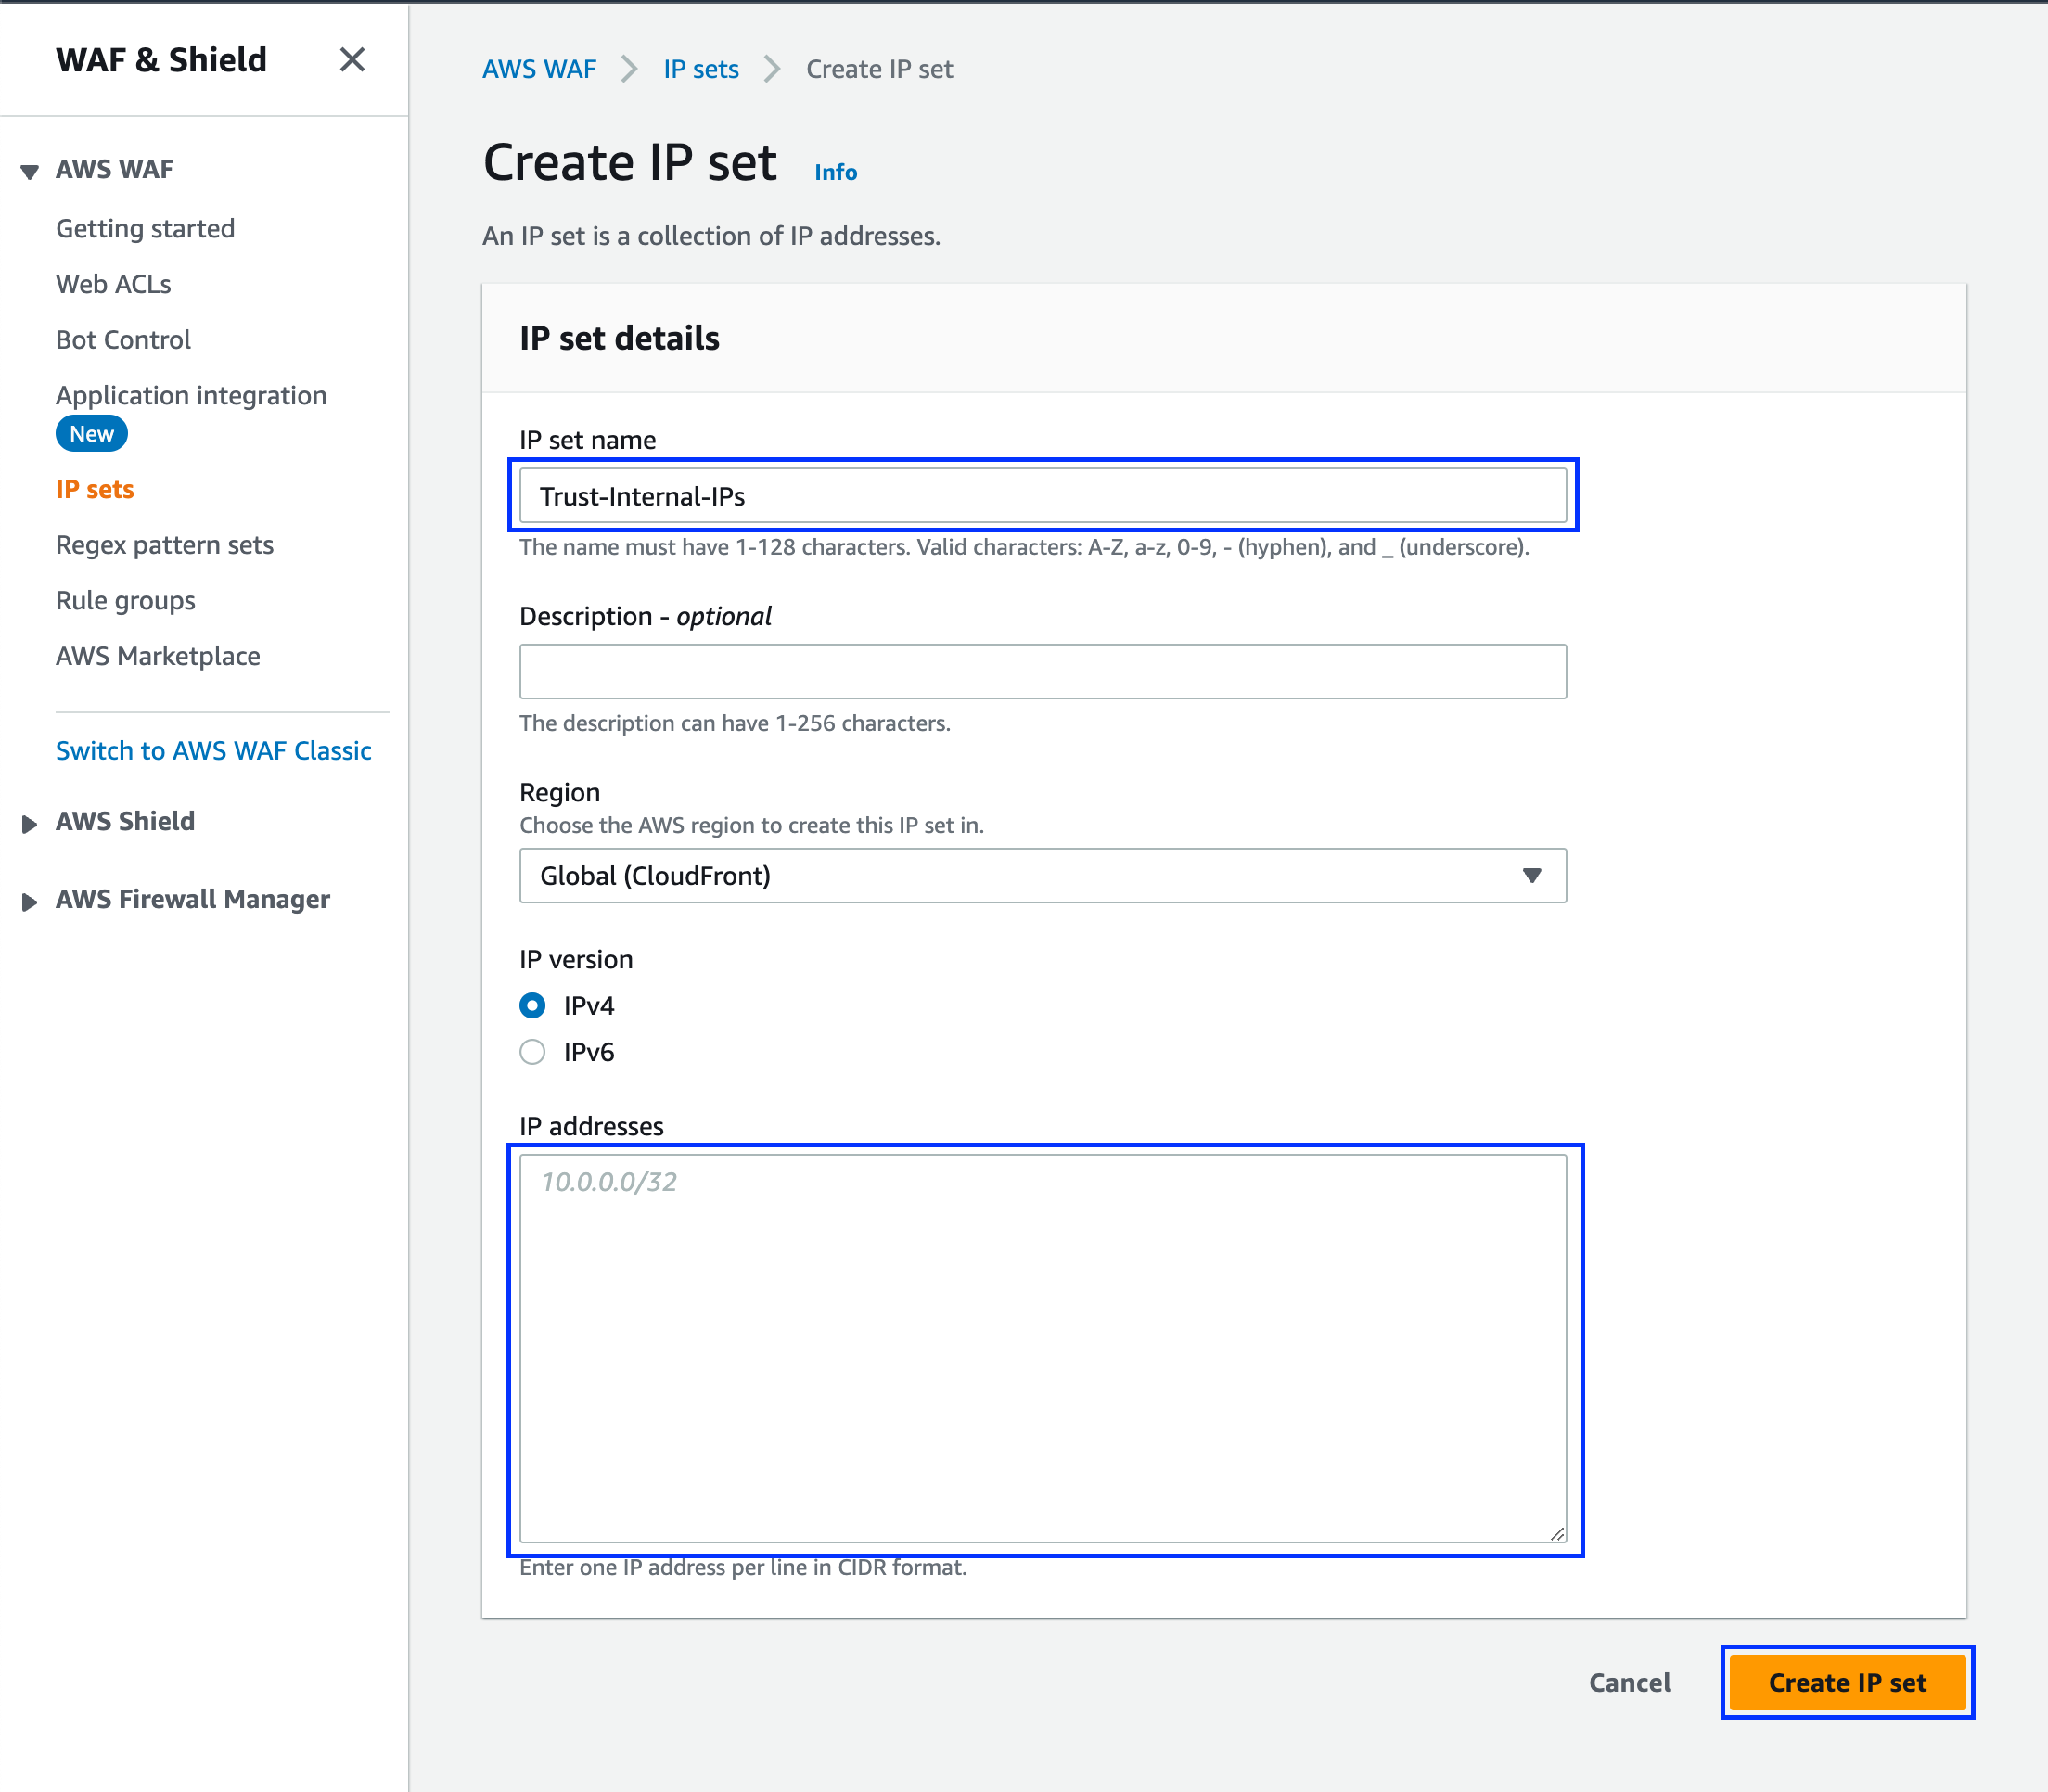Click the Cancel button
This screenshot has width=2048, height=1792.
(1630, 1683)
